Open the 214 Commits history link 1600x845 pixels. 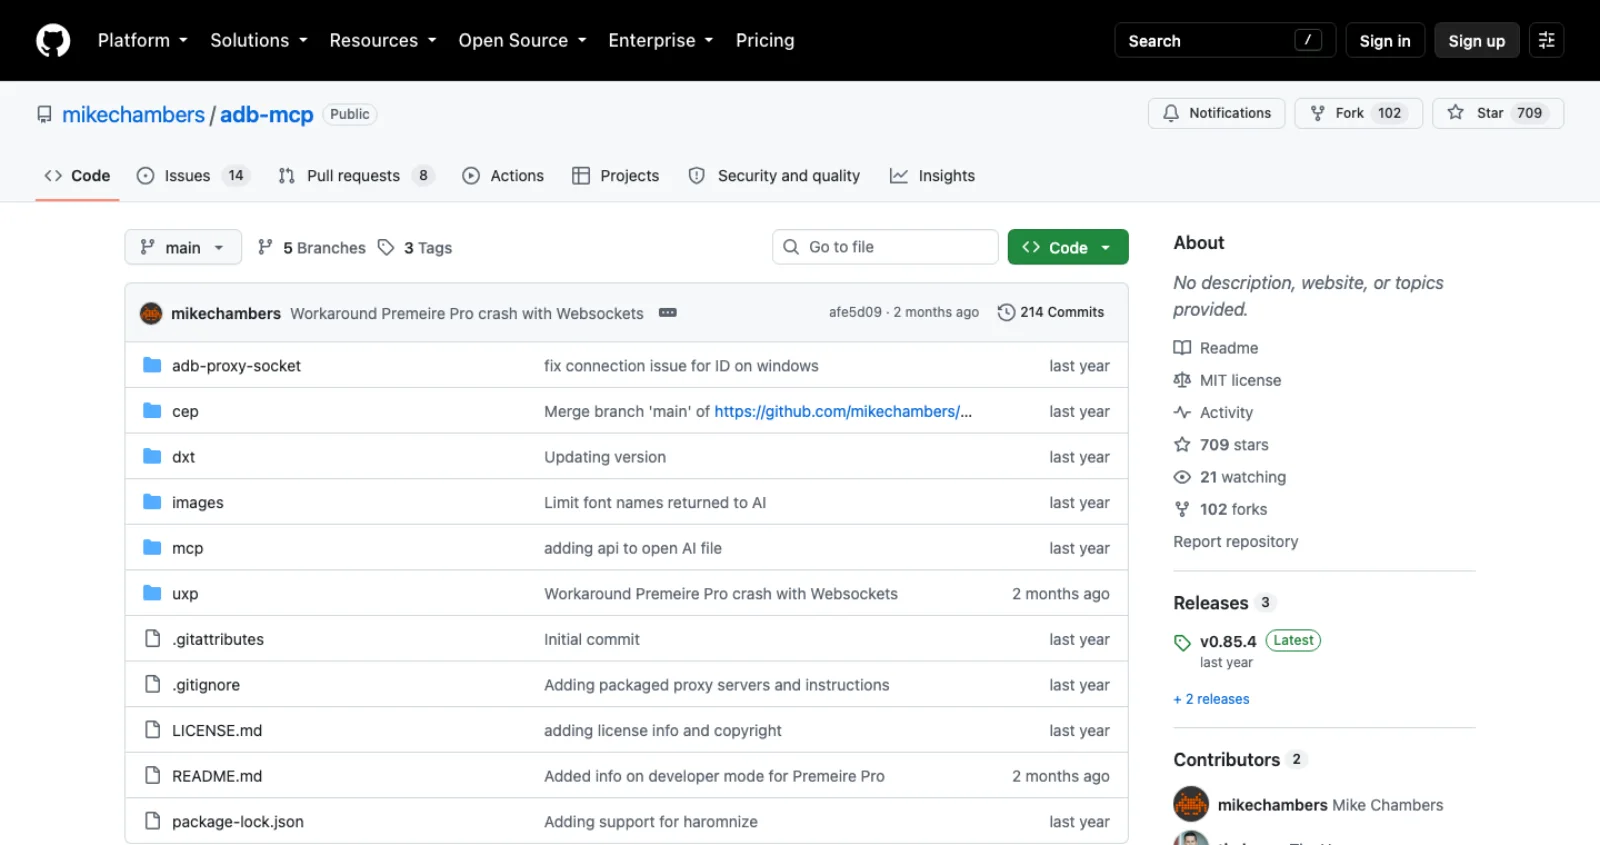[x=1051, y=313]
